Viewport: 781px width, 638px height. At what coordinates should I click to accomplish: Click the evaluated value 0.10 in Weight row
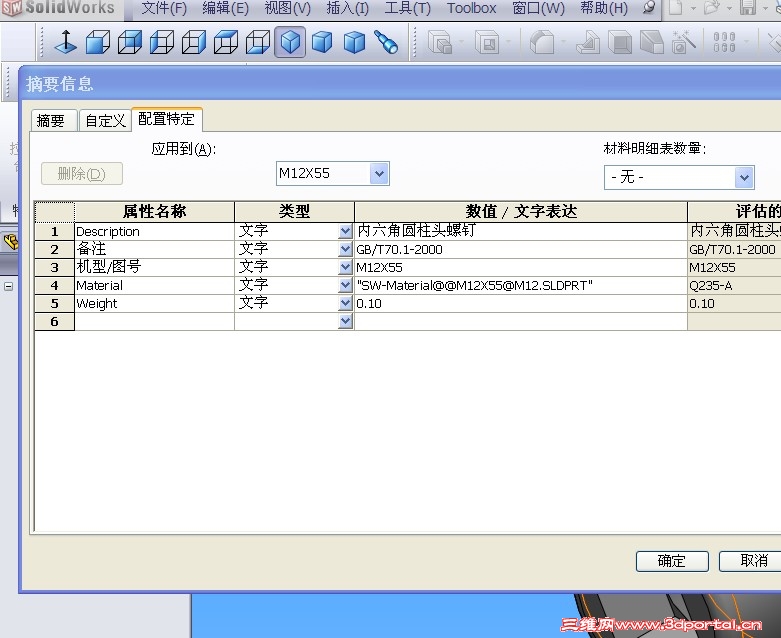[x=734, y=303]
